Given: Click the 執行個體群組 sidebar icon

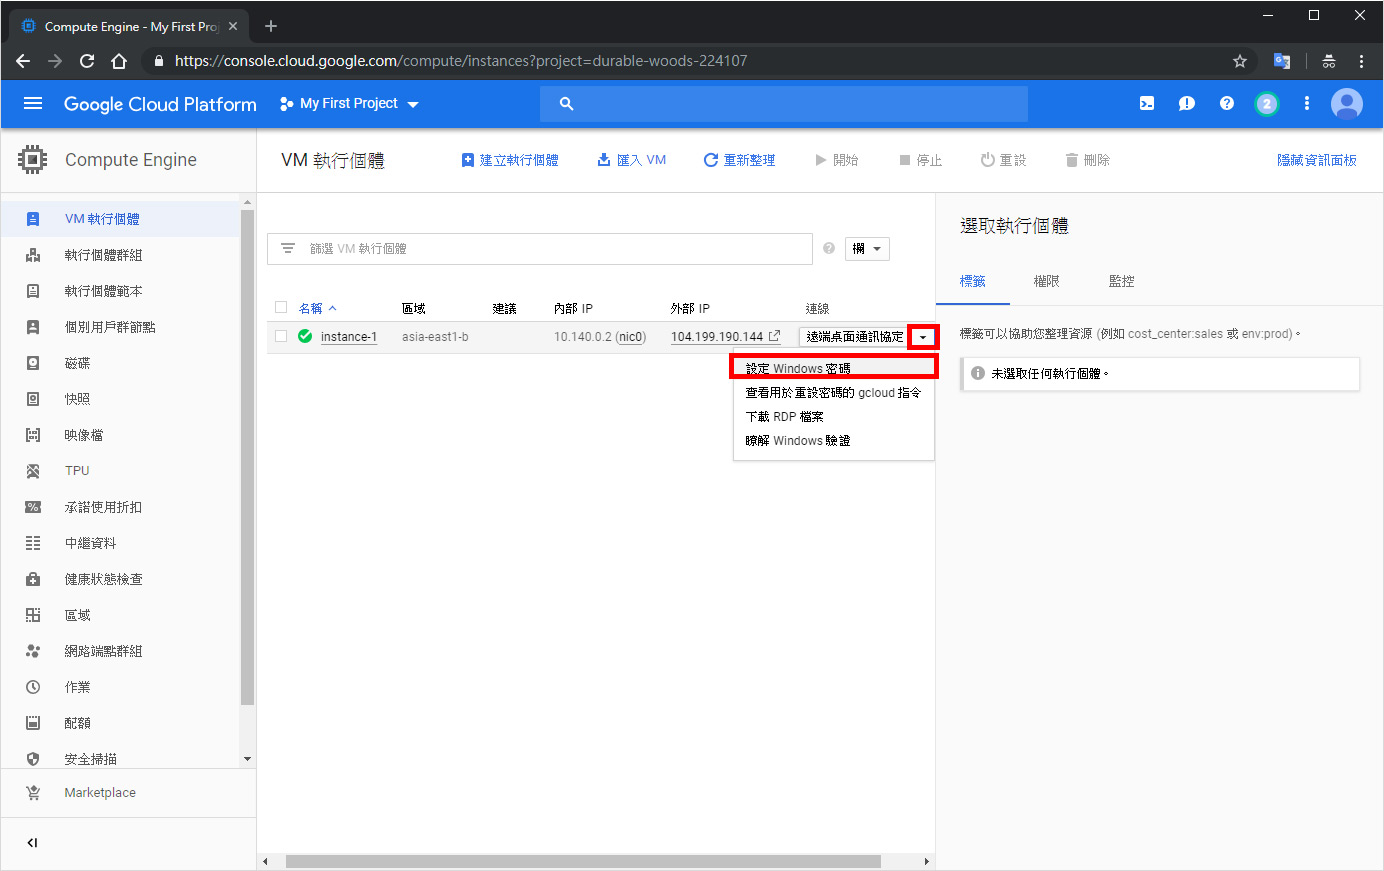Looking at the screenshot, I should point(33,255).
